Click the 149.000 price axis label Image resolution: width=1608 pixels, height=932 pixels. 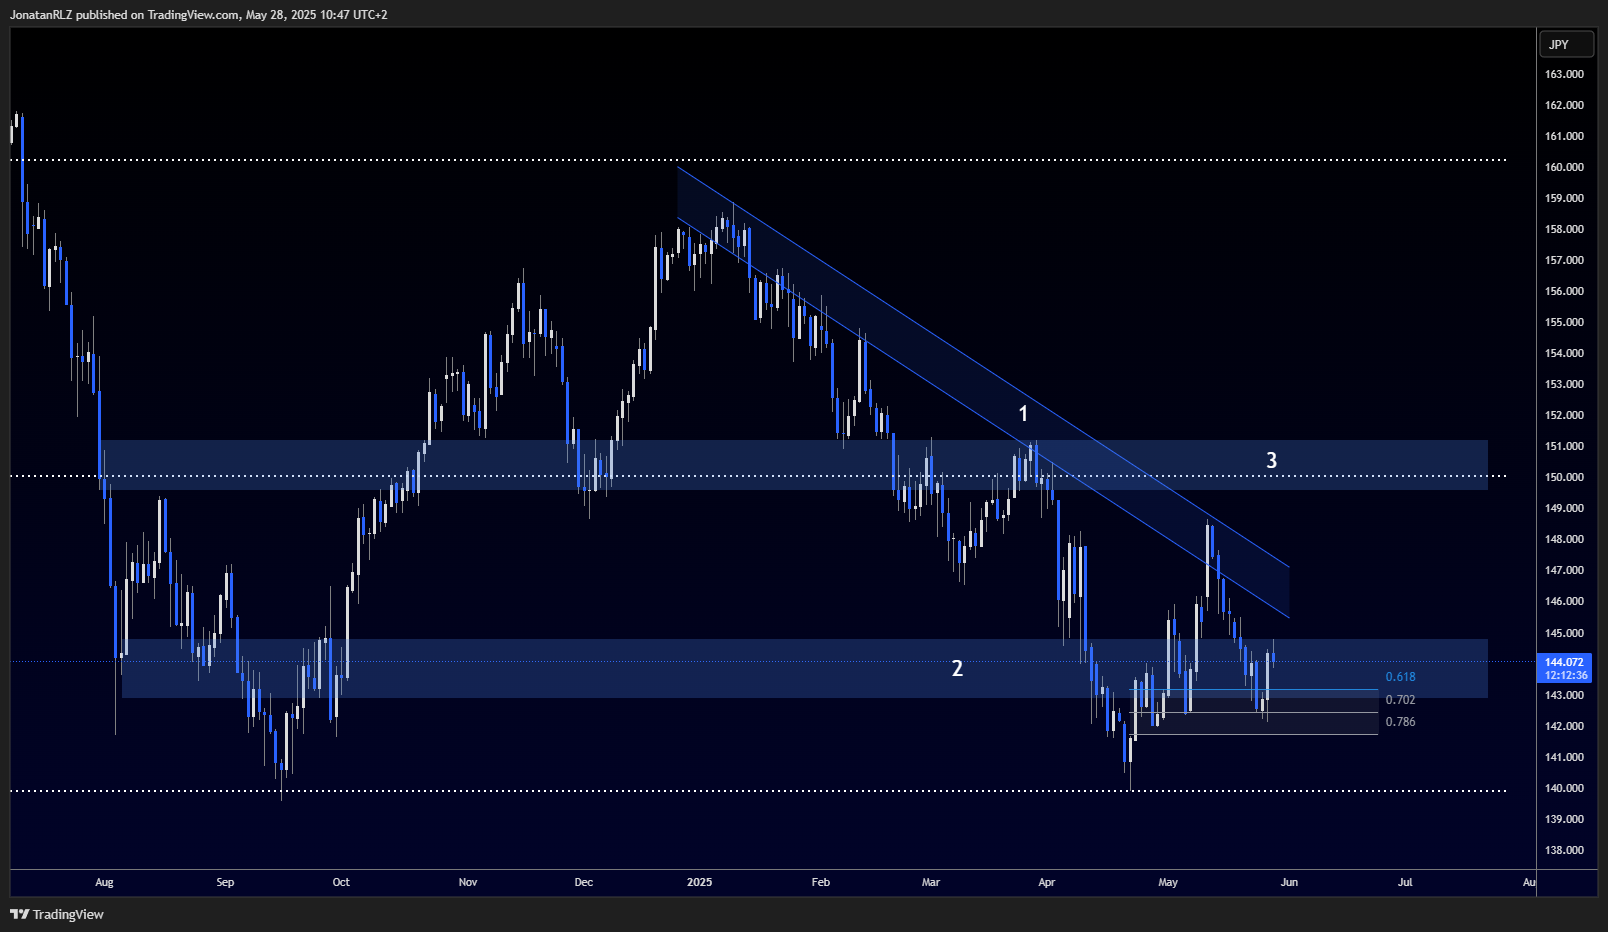tap(1564, 508)
